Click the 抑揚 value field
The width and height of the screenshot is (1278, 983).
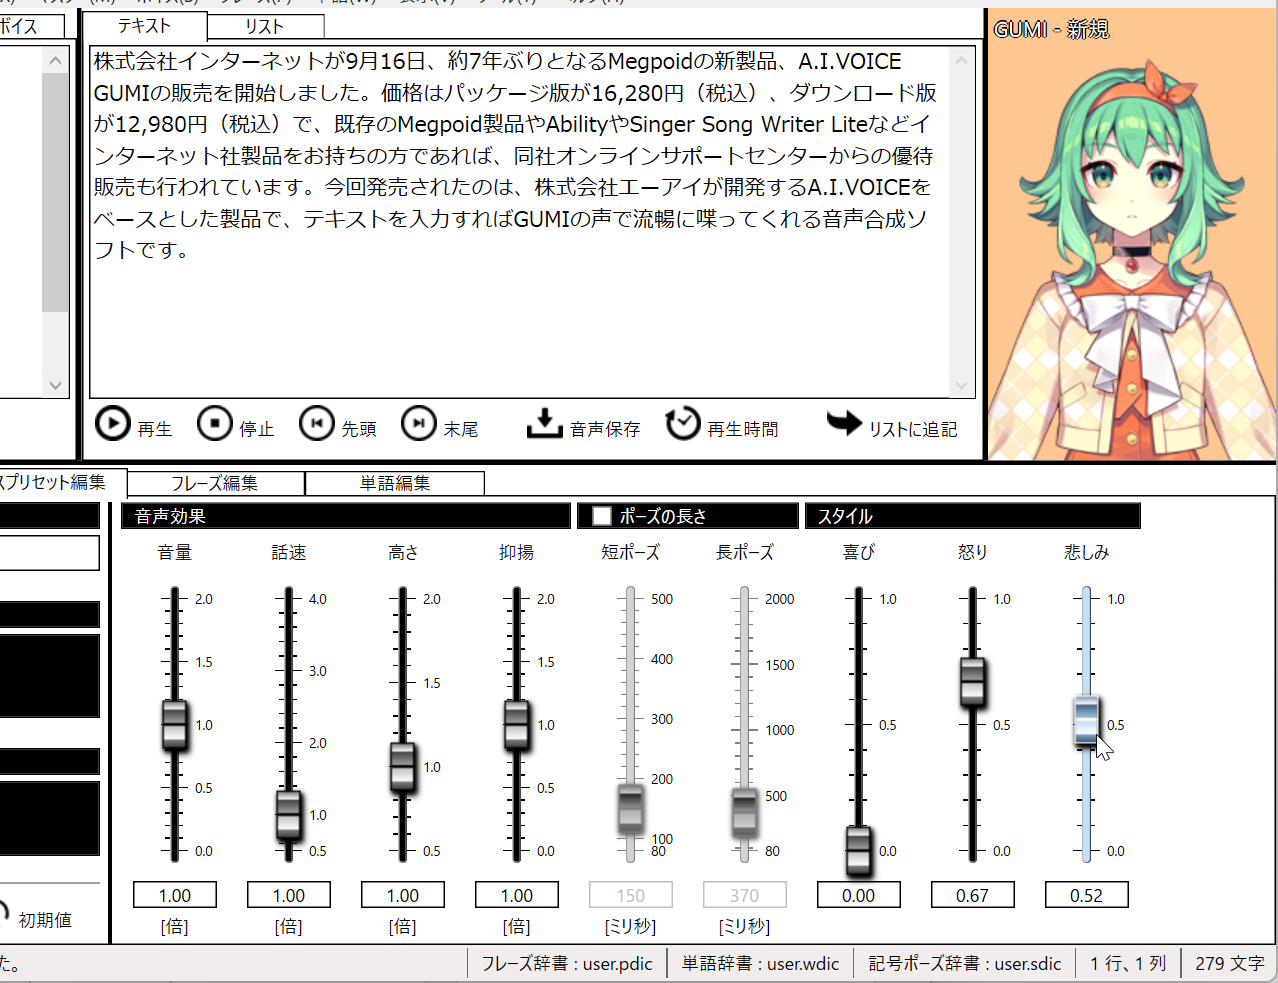(517, 895)
